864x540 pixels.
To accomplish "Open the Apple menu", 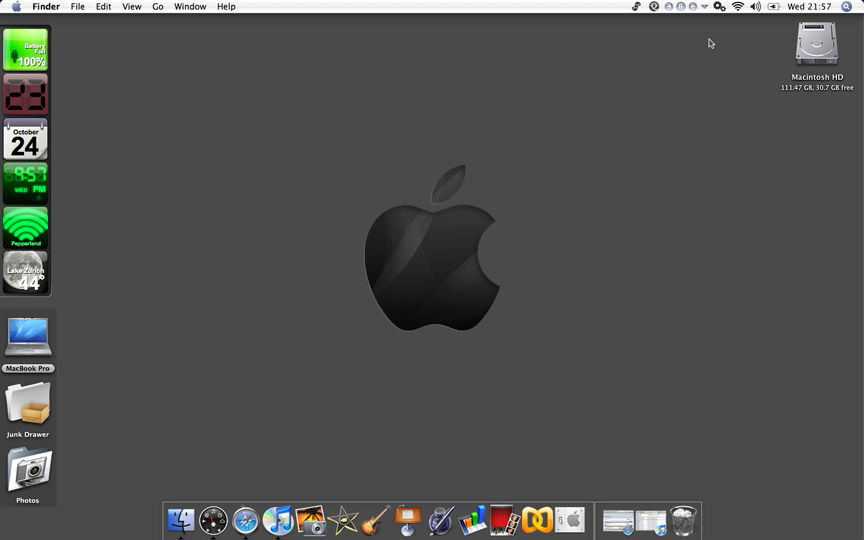I will 17,7.
